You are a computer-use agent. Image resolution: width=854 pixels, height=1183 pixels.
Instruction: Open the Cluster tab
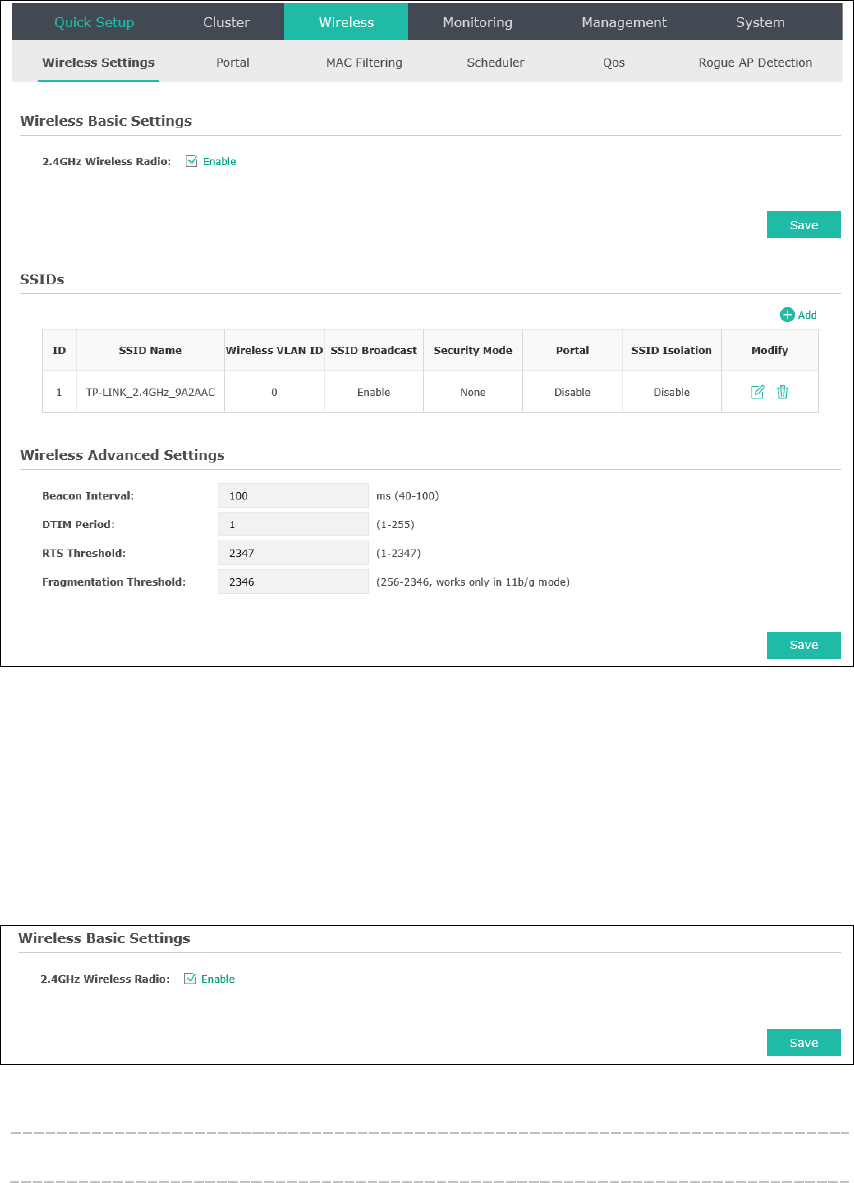[x=226, y=22]
